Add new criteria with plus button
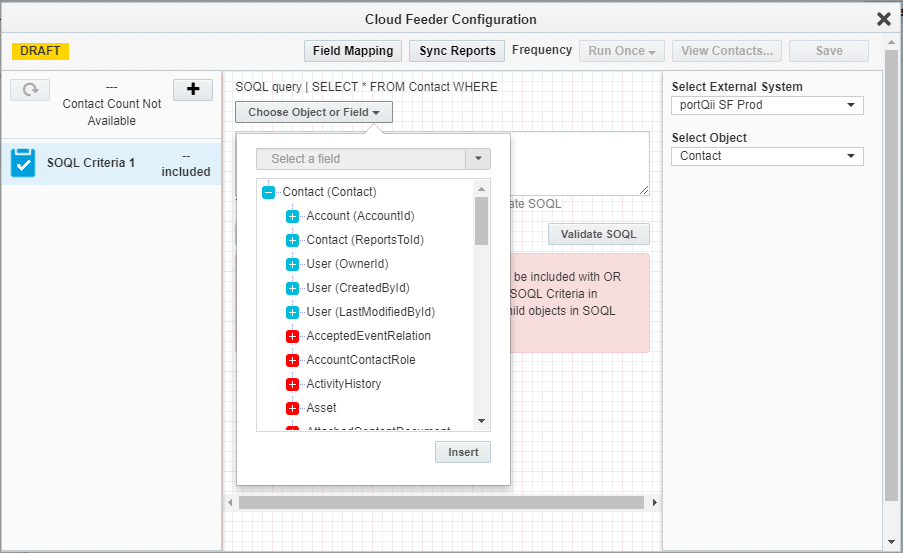Screen dimensions: 903x553 pyautogui.click(x=193, y=90)
